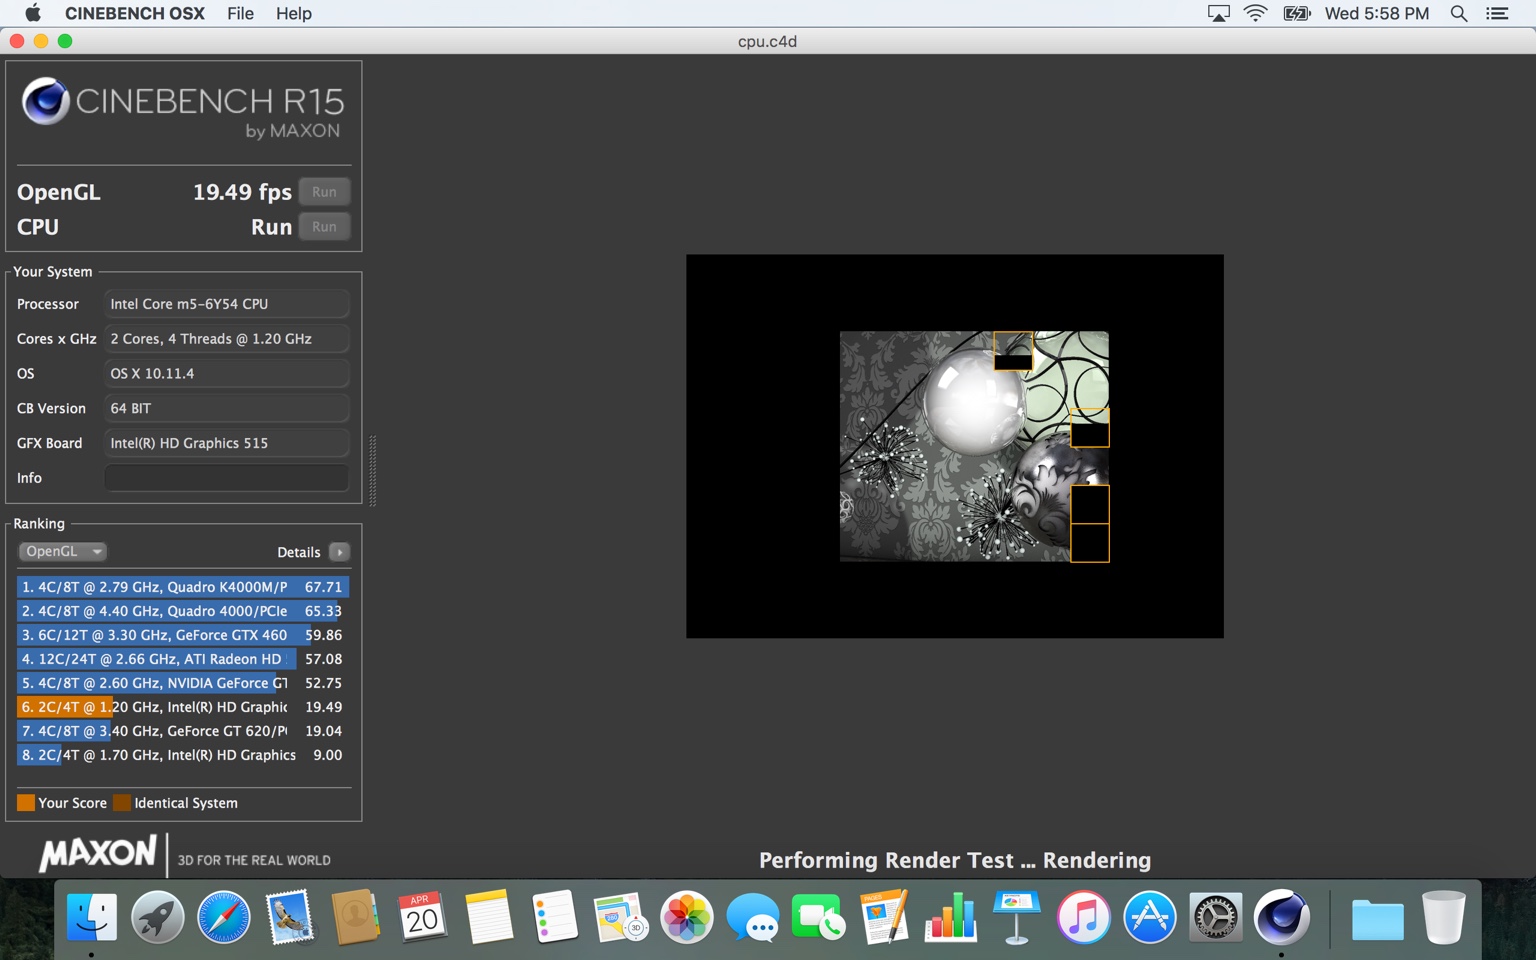Open Launchpad rocket icon in dock
Viewport: 1536px width, 960px height.
(158, 916)
